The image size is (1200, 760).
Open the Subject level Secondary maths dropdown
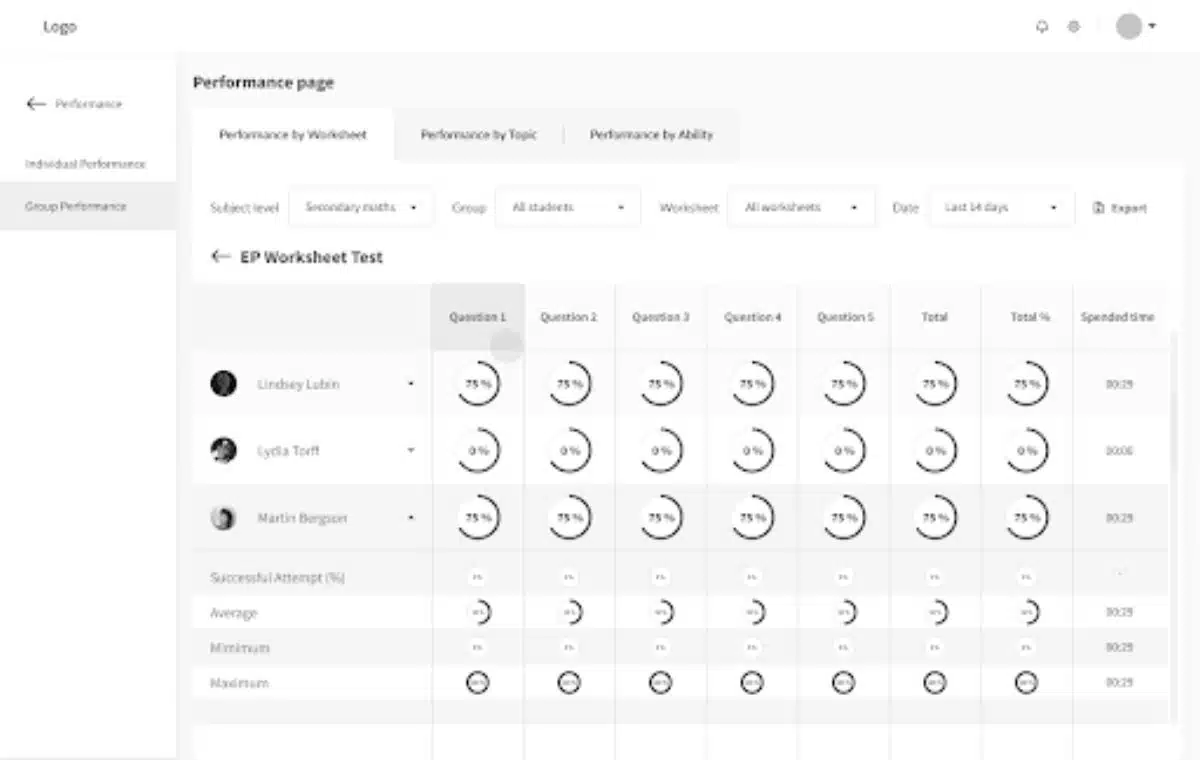pyautogui.click(x=361, y=208)
